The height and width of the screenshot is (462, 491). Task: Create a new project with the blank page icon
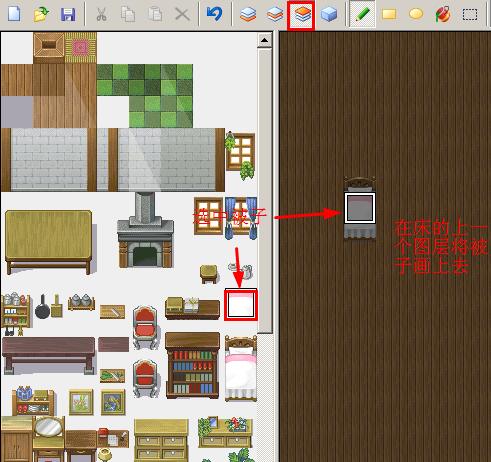pyautogui.click(x=14, y=14)
